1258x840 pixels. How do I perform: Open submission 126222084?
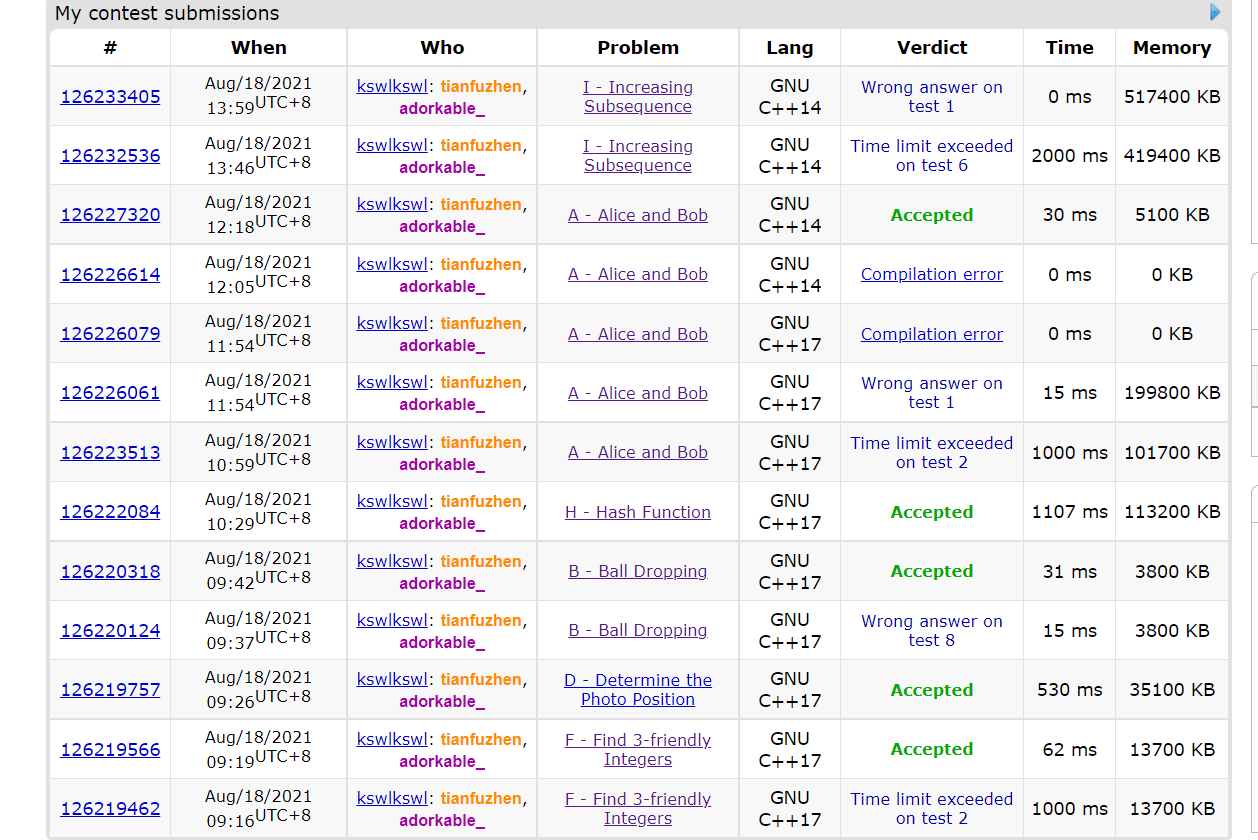pos(110,512)
